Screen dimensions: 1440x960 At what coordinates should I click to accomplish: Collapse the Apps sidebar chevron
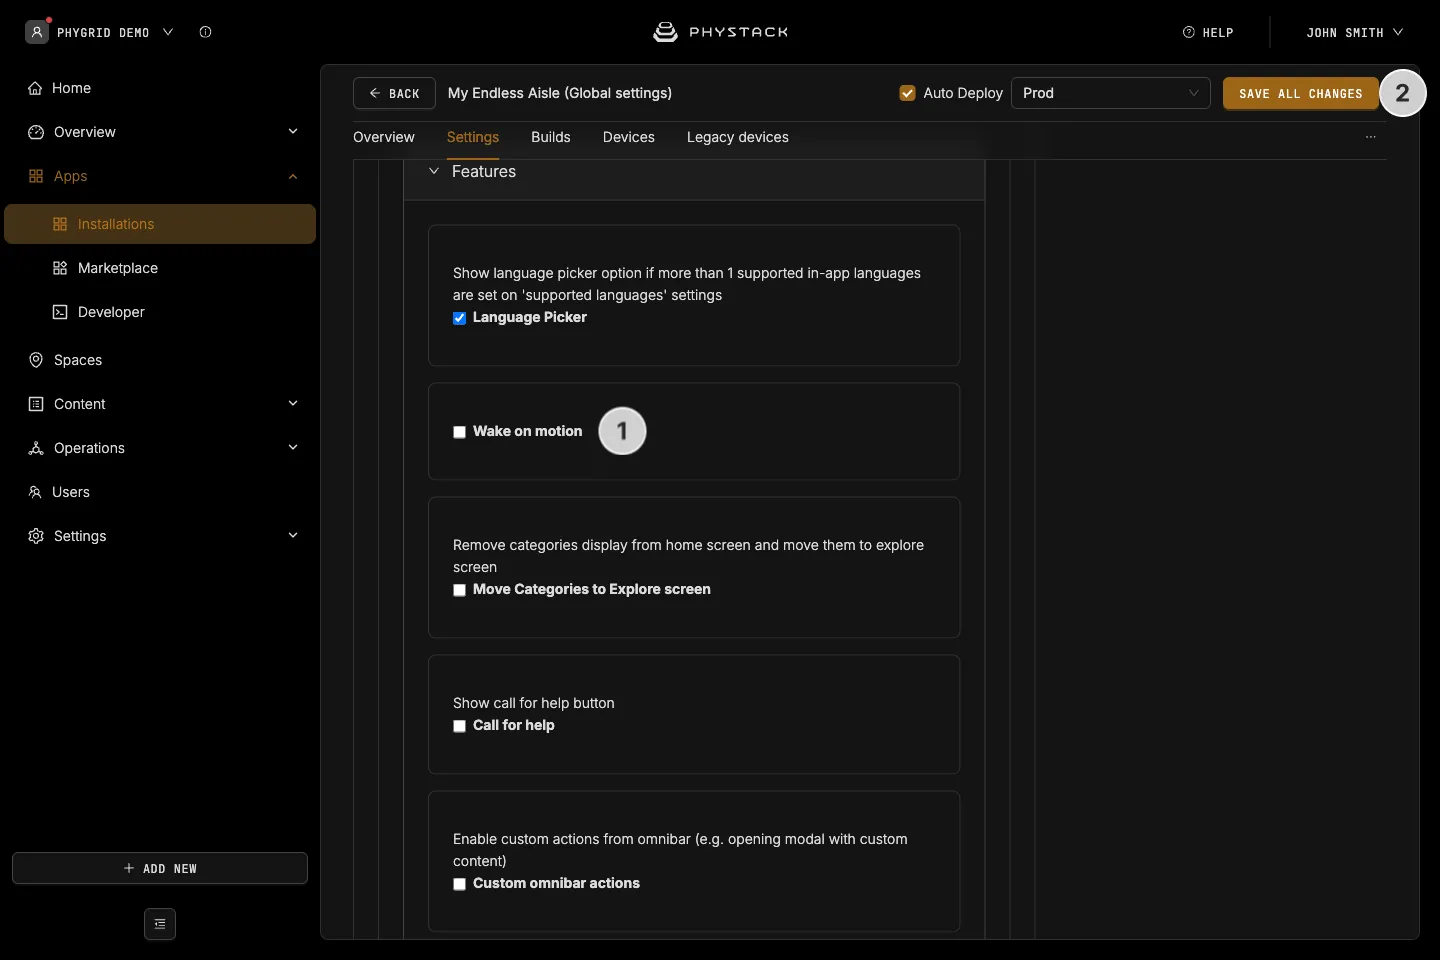(x=293, y=176)
